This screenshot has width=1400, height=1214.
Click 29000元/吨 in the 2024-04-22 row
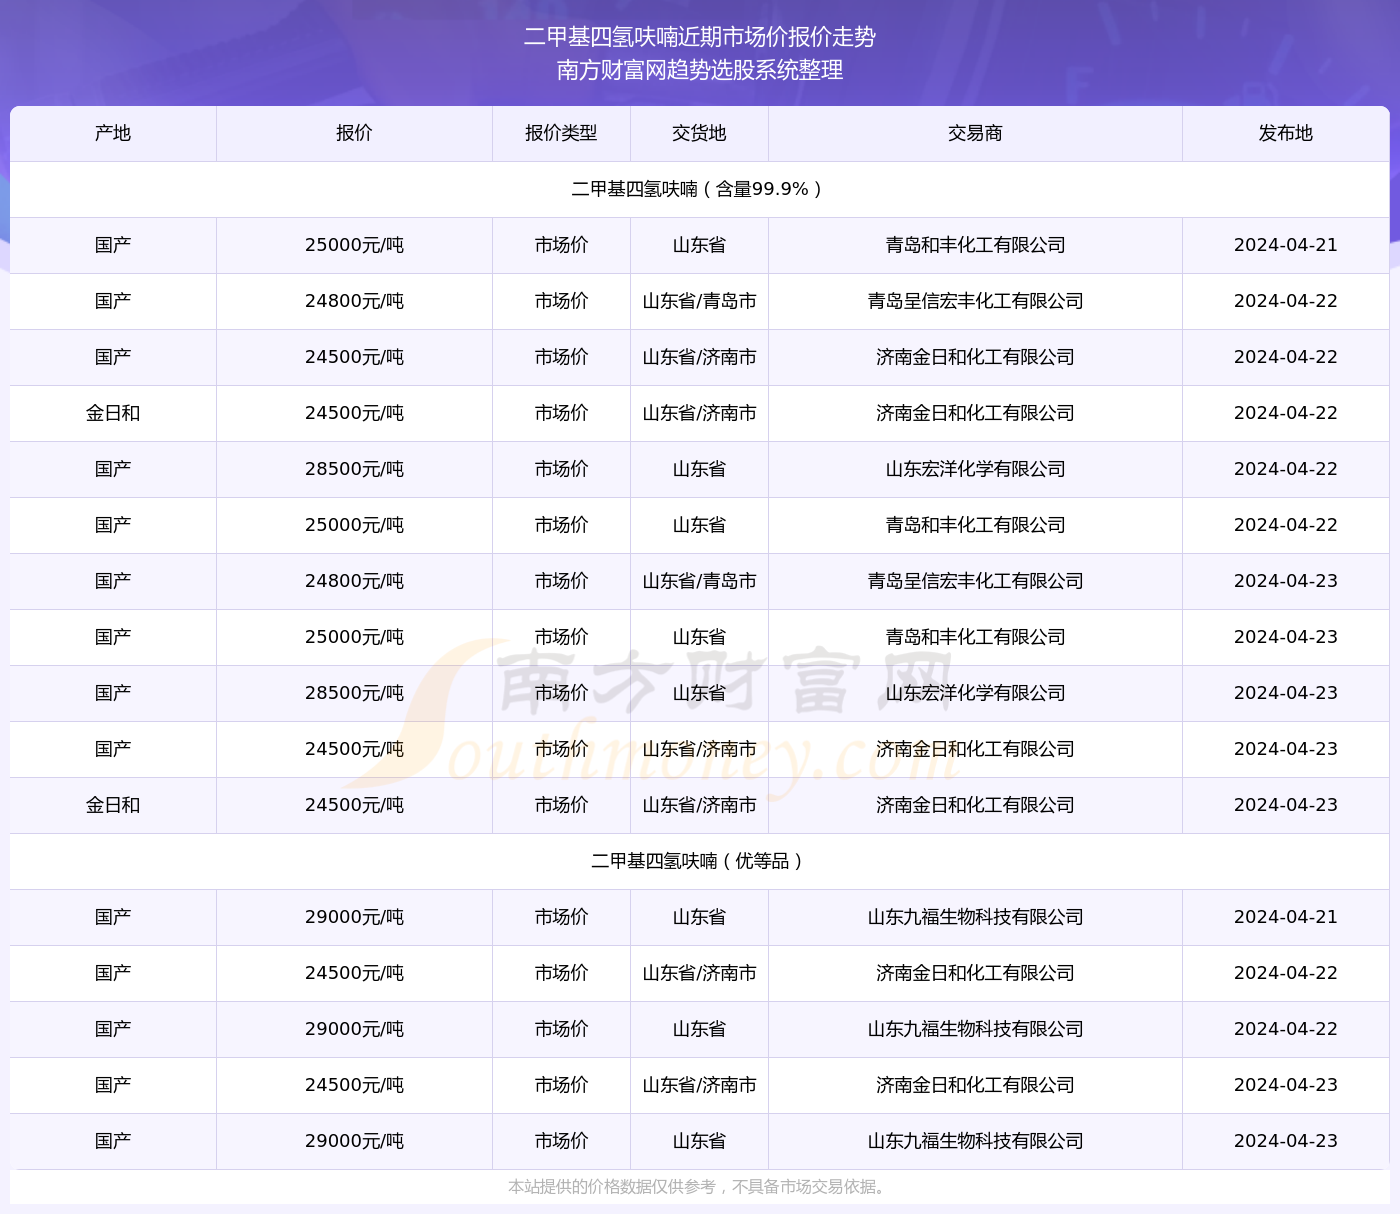click(354, 1029)
